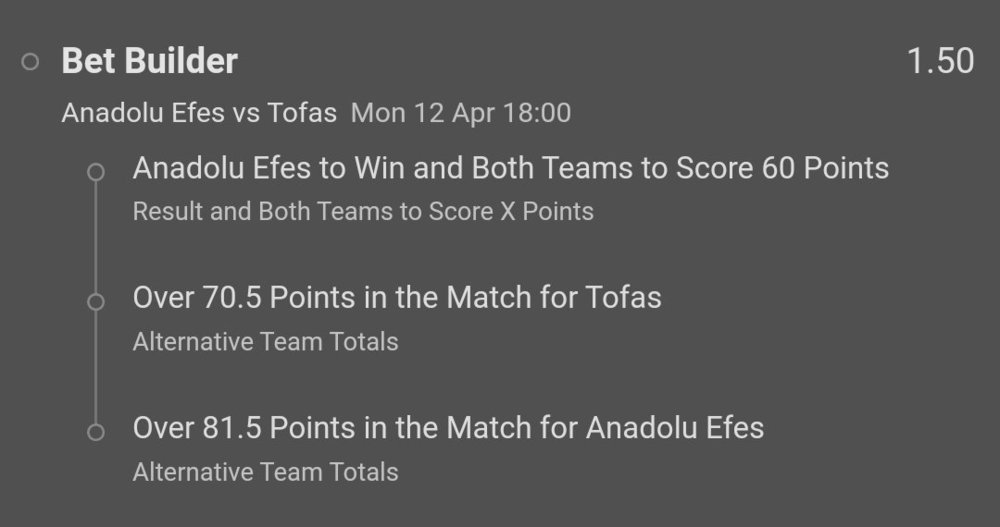1000x527 pixels.
Task: Click the 1.50 odds value
Action: coord(940,61)
